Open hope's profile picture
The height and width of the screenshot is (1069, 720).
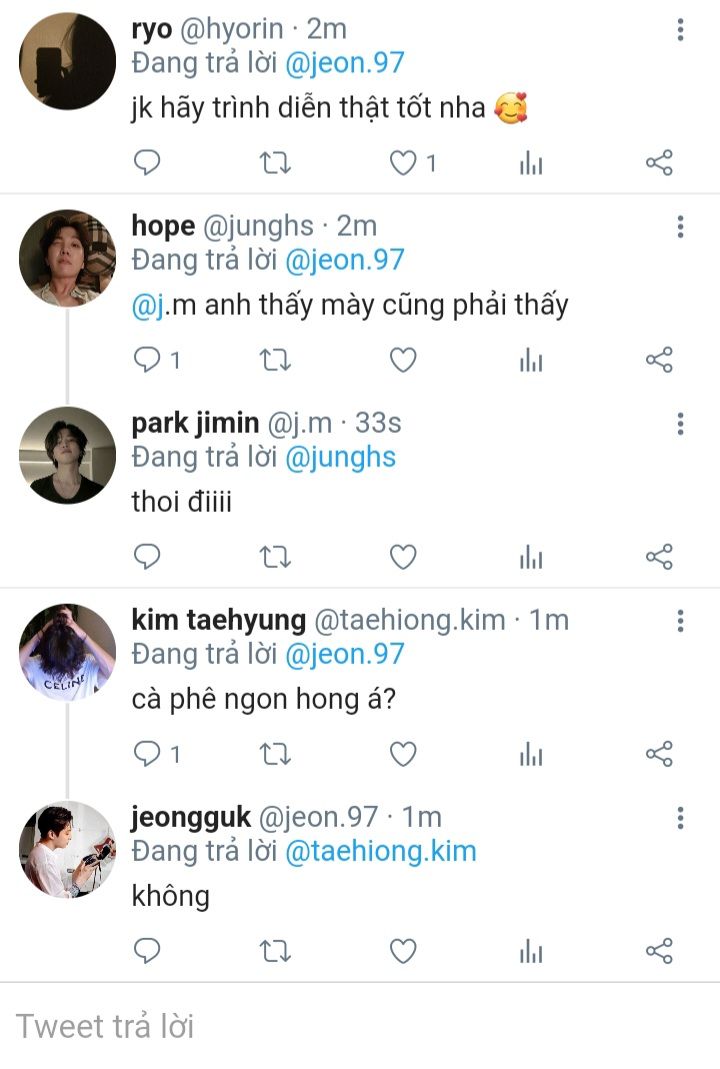67,257
